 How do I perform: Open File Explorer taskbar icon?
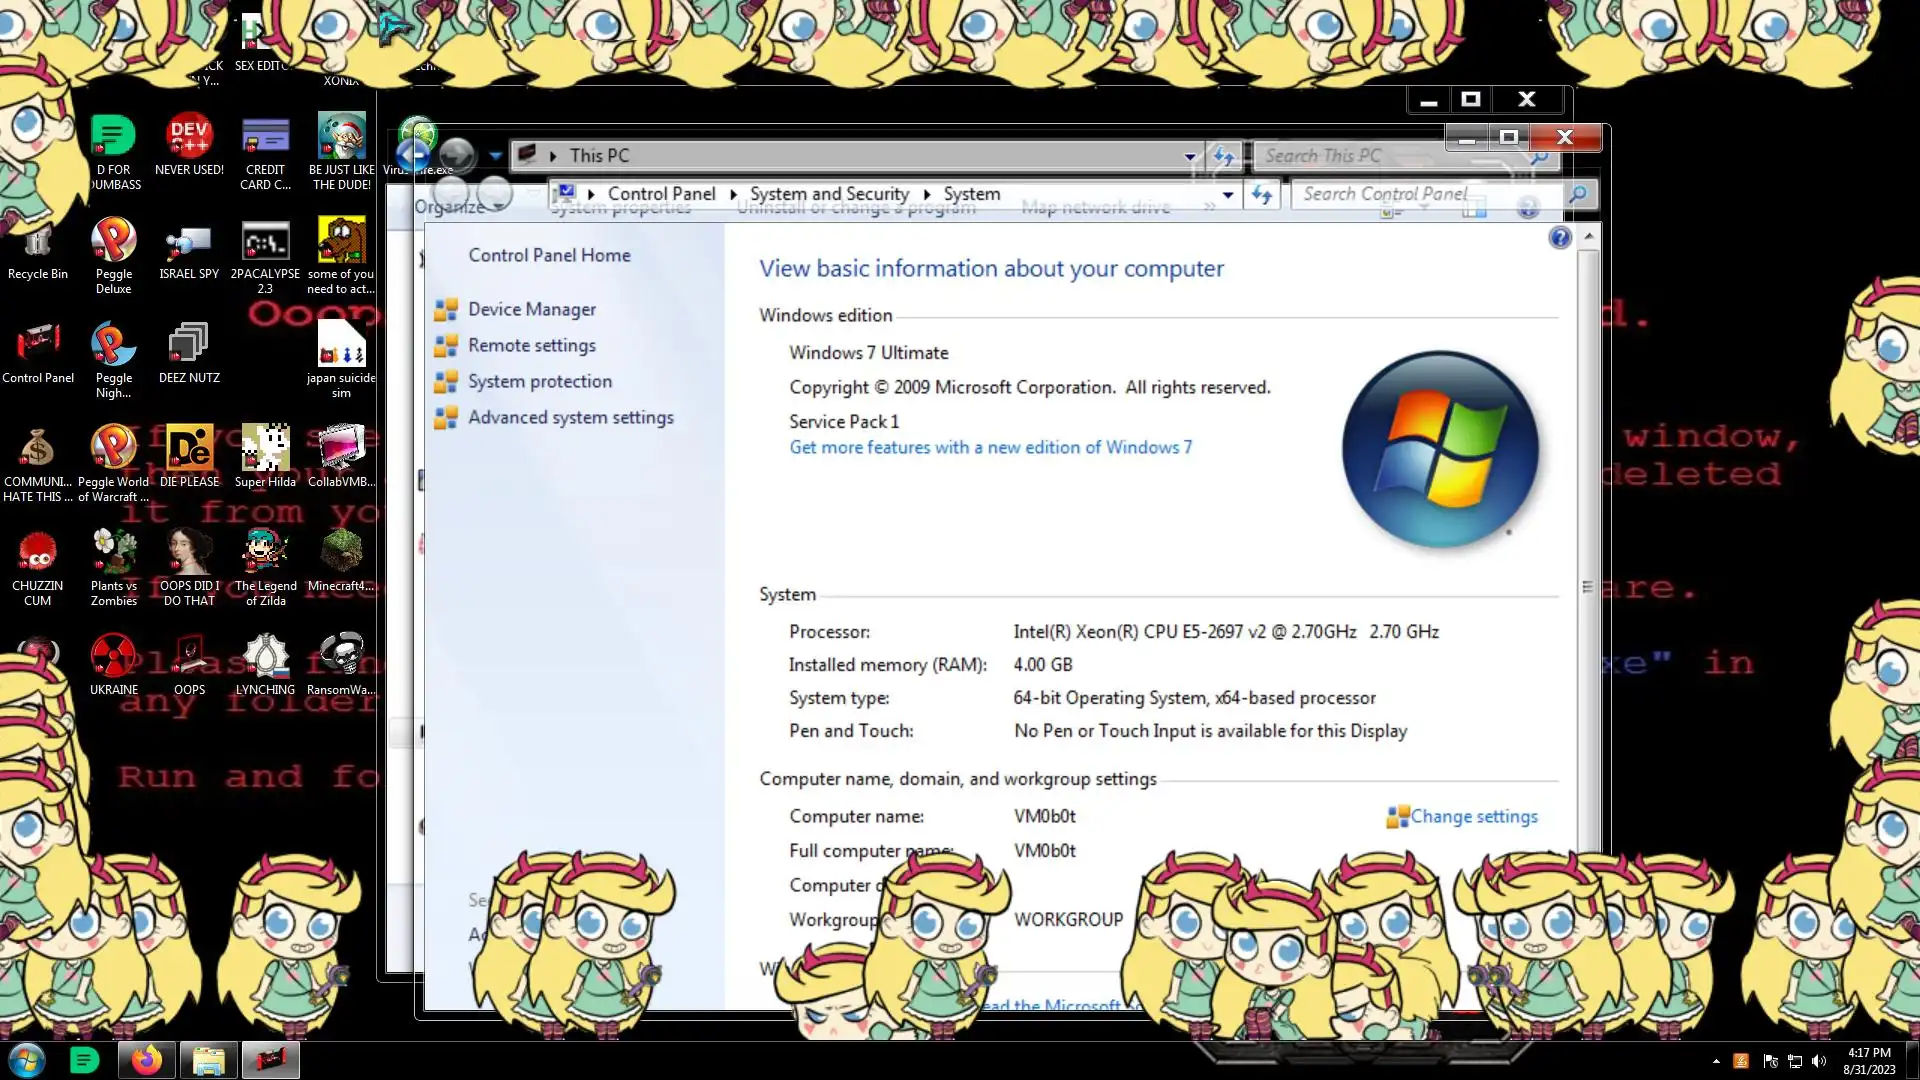tap(208, 1060)
